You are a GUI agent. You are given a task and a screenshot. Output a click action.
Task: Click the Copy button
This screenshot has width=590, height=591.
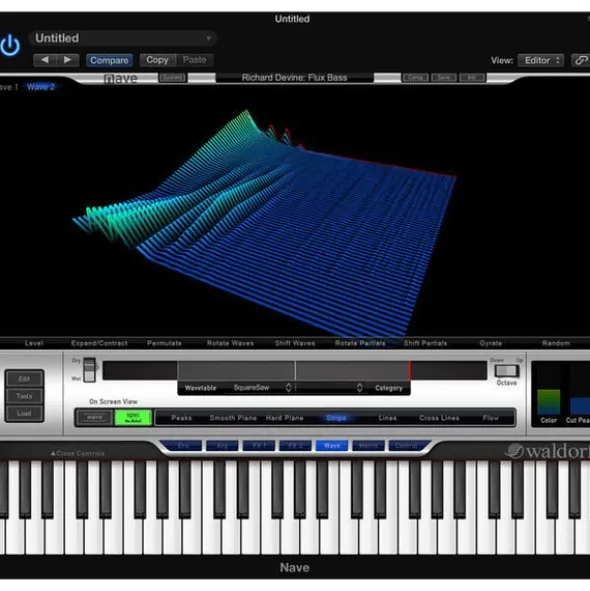click(157, 60)
